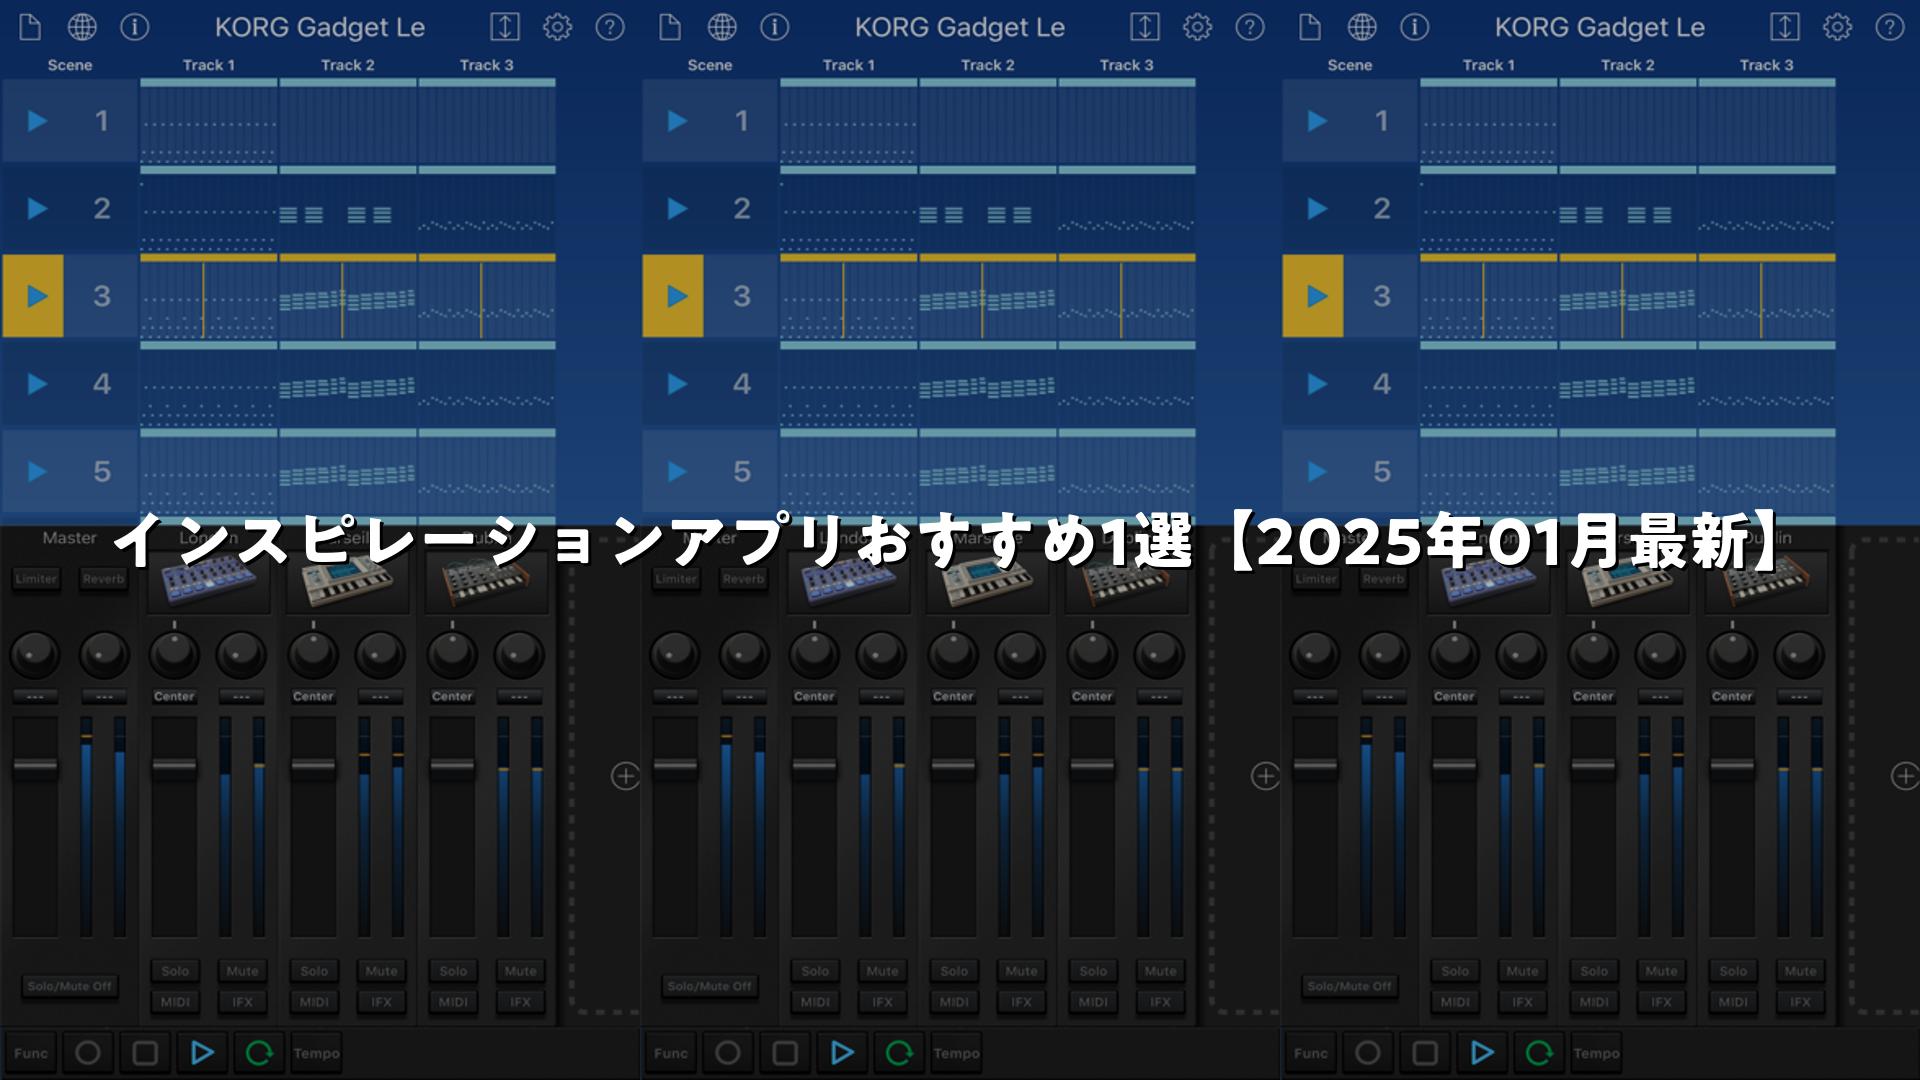
Task: Click Solo/Mute Off in middle screenshot
Action: (710, 986)
